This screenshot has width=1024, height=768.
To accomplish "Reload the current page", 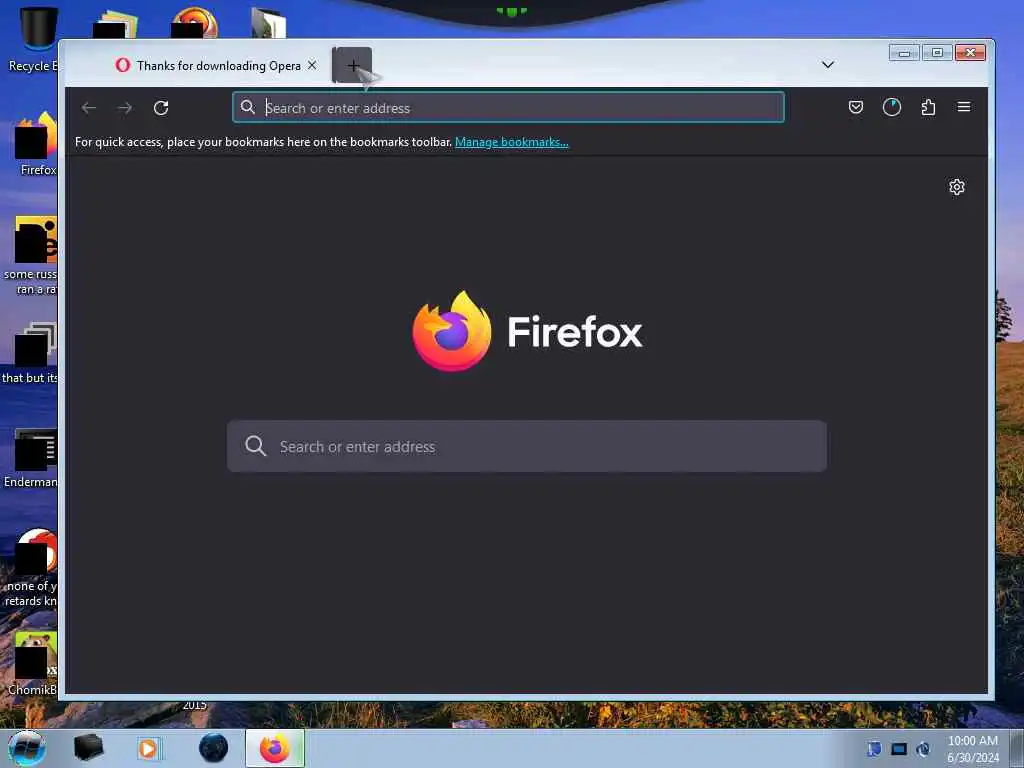I will click(x=161, y=108).
